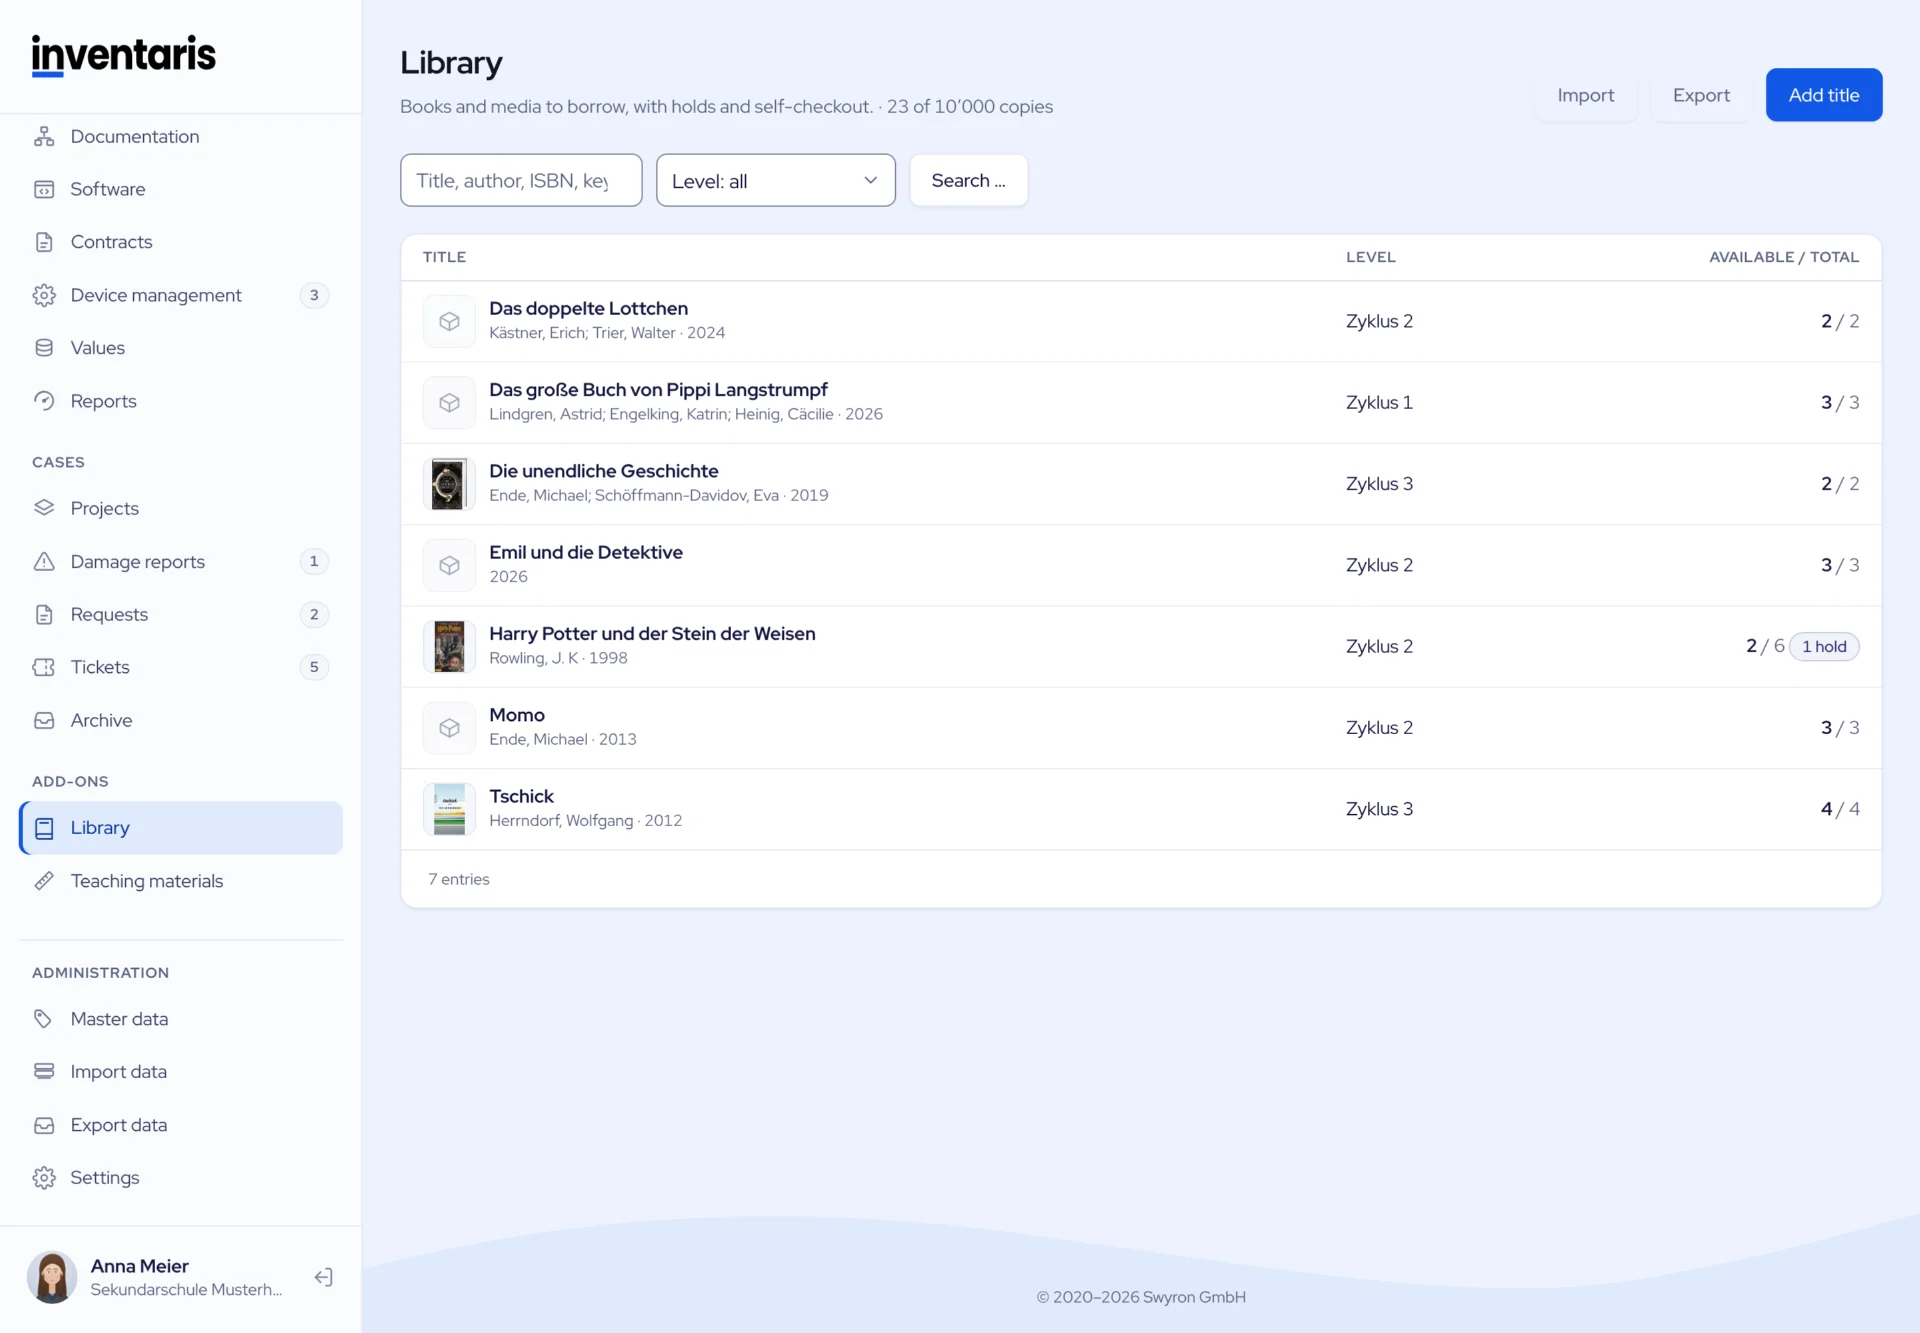Viewport: 1920px width, 1333px height.
Task: Click the Settings gear icon in Administration
Action: pos(44,1178)
